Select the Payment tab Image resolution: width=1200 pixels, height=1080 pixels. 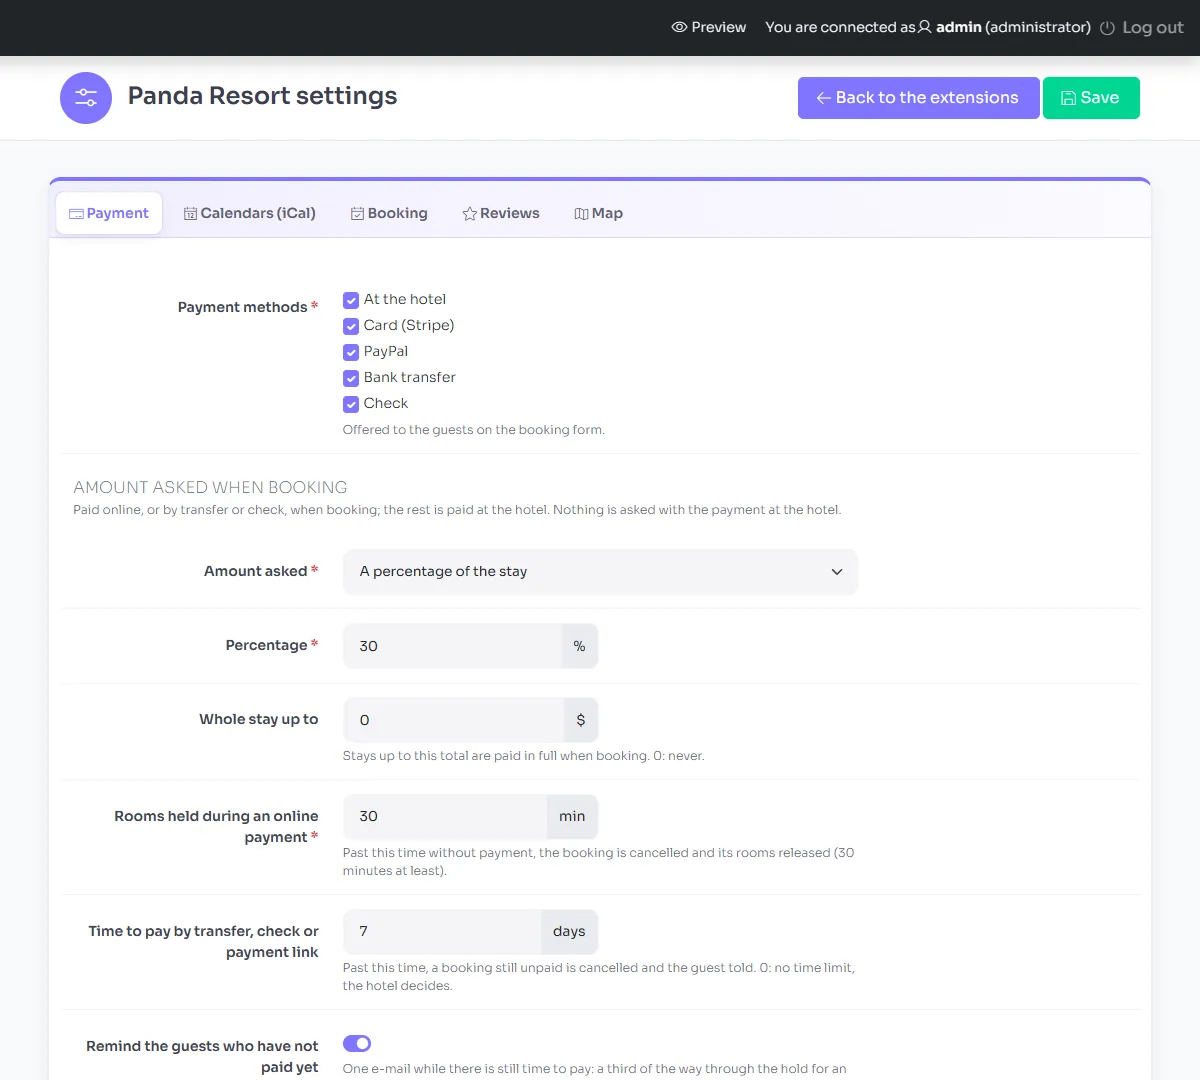(x=109, y=213)
